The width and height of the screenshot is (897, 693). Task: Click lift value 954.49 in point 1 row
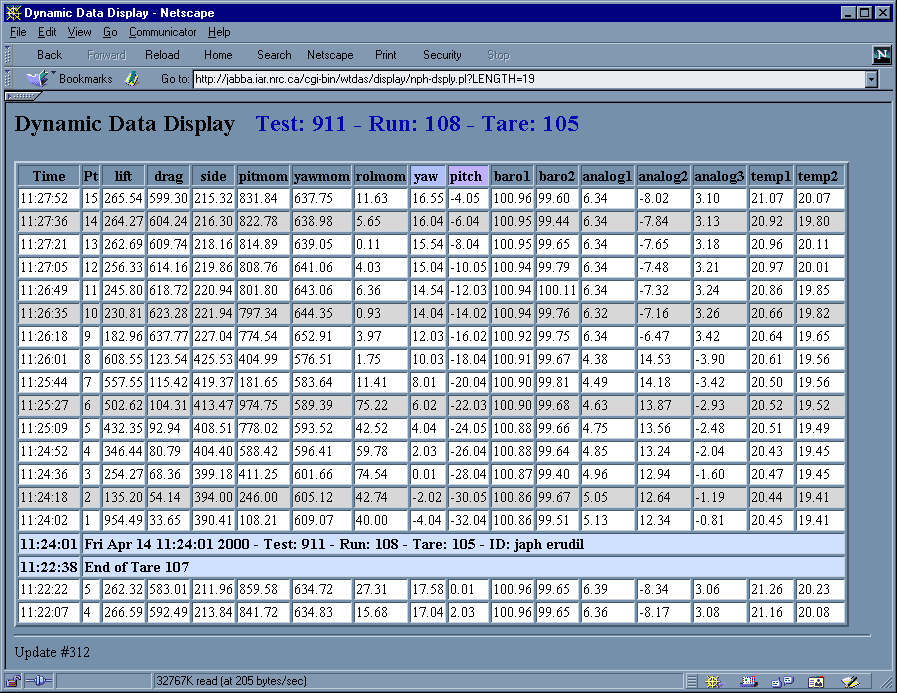click(123, 521)
